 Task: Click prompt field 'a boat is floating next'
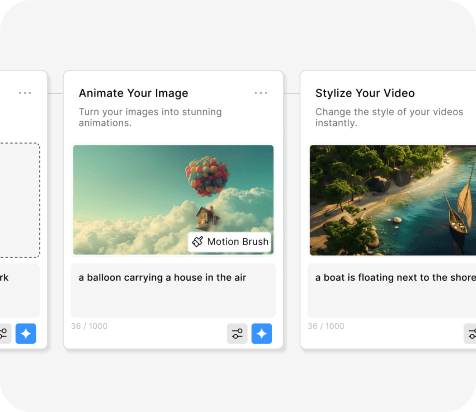[392, 290]
